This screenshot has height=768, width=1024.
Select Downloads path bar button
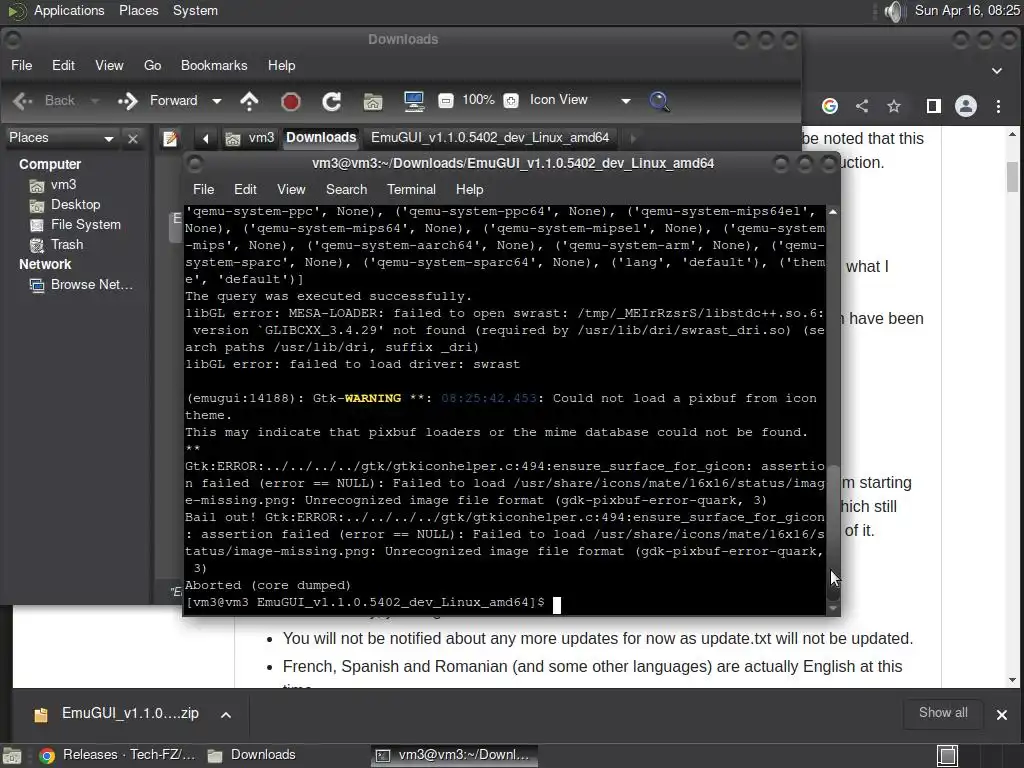tap(321, 138)
